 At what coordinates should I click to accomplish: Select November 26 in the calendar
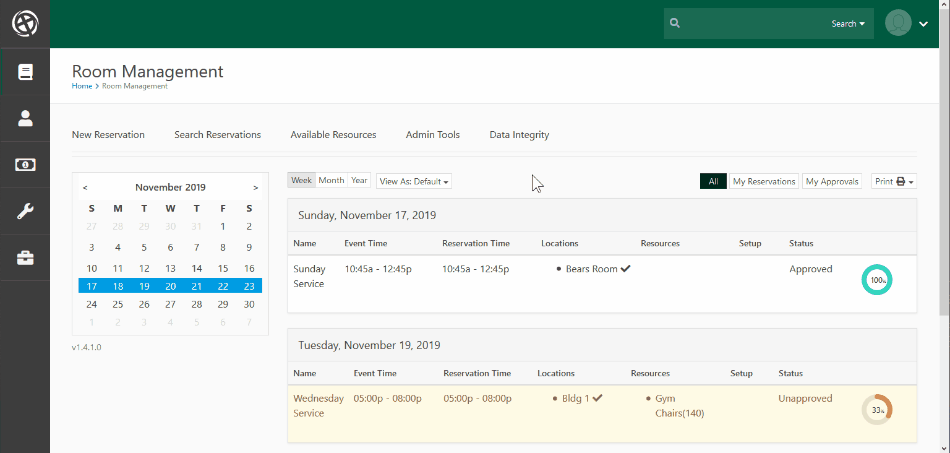tap(144, 305)
